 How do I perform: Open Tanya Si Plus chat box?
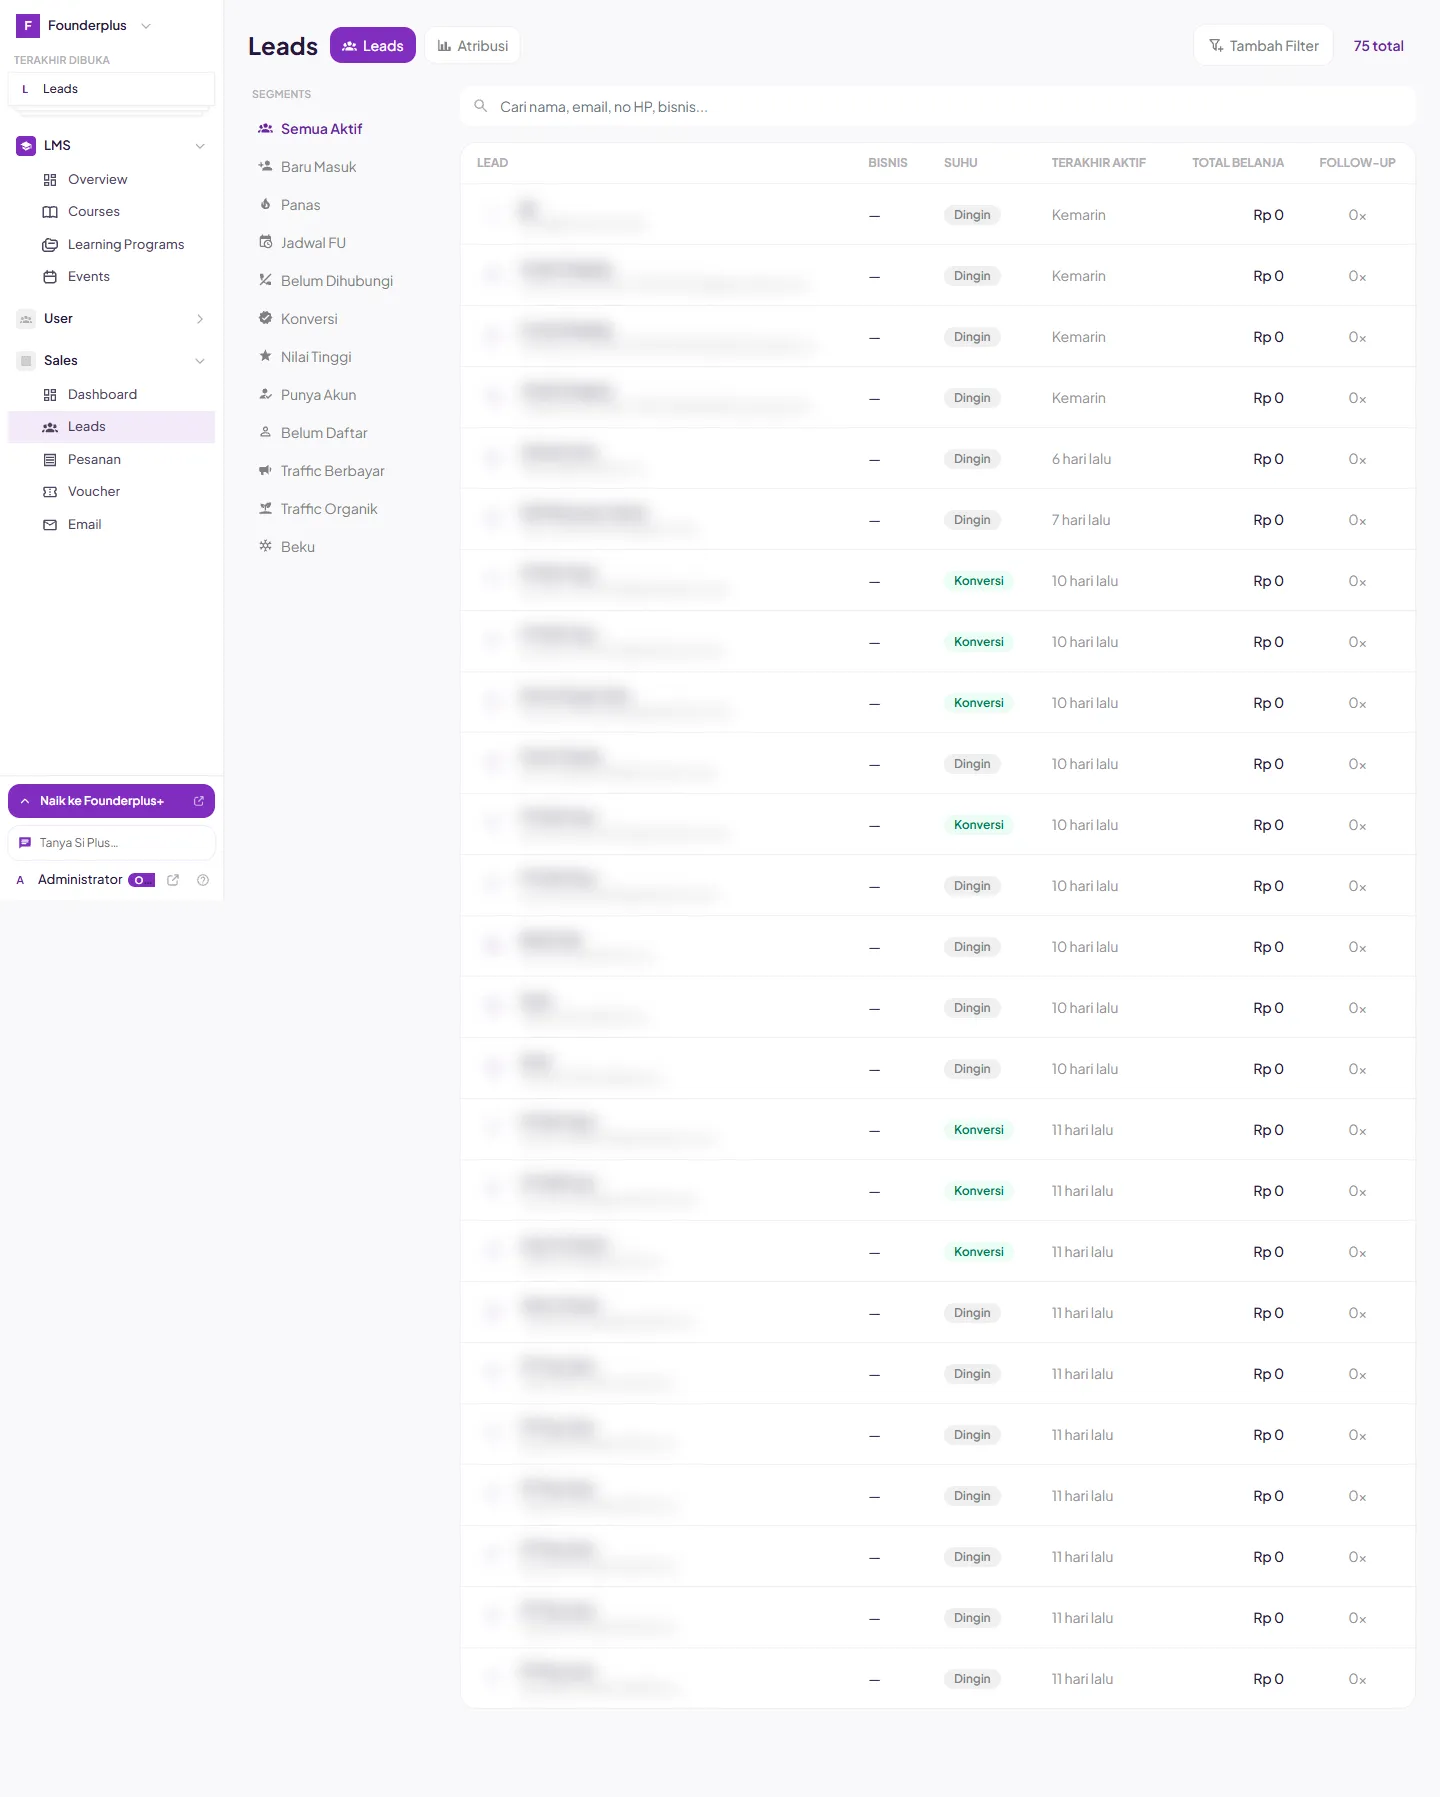pyautogui.click(x=111, y=843)
